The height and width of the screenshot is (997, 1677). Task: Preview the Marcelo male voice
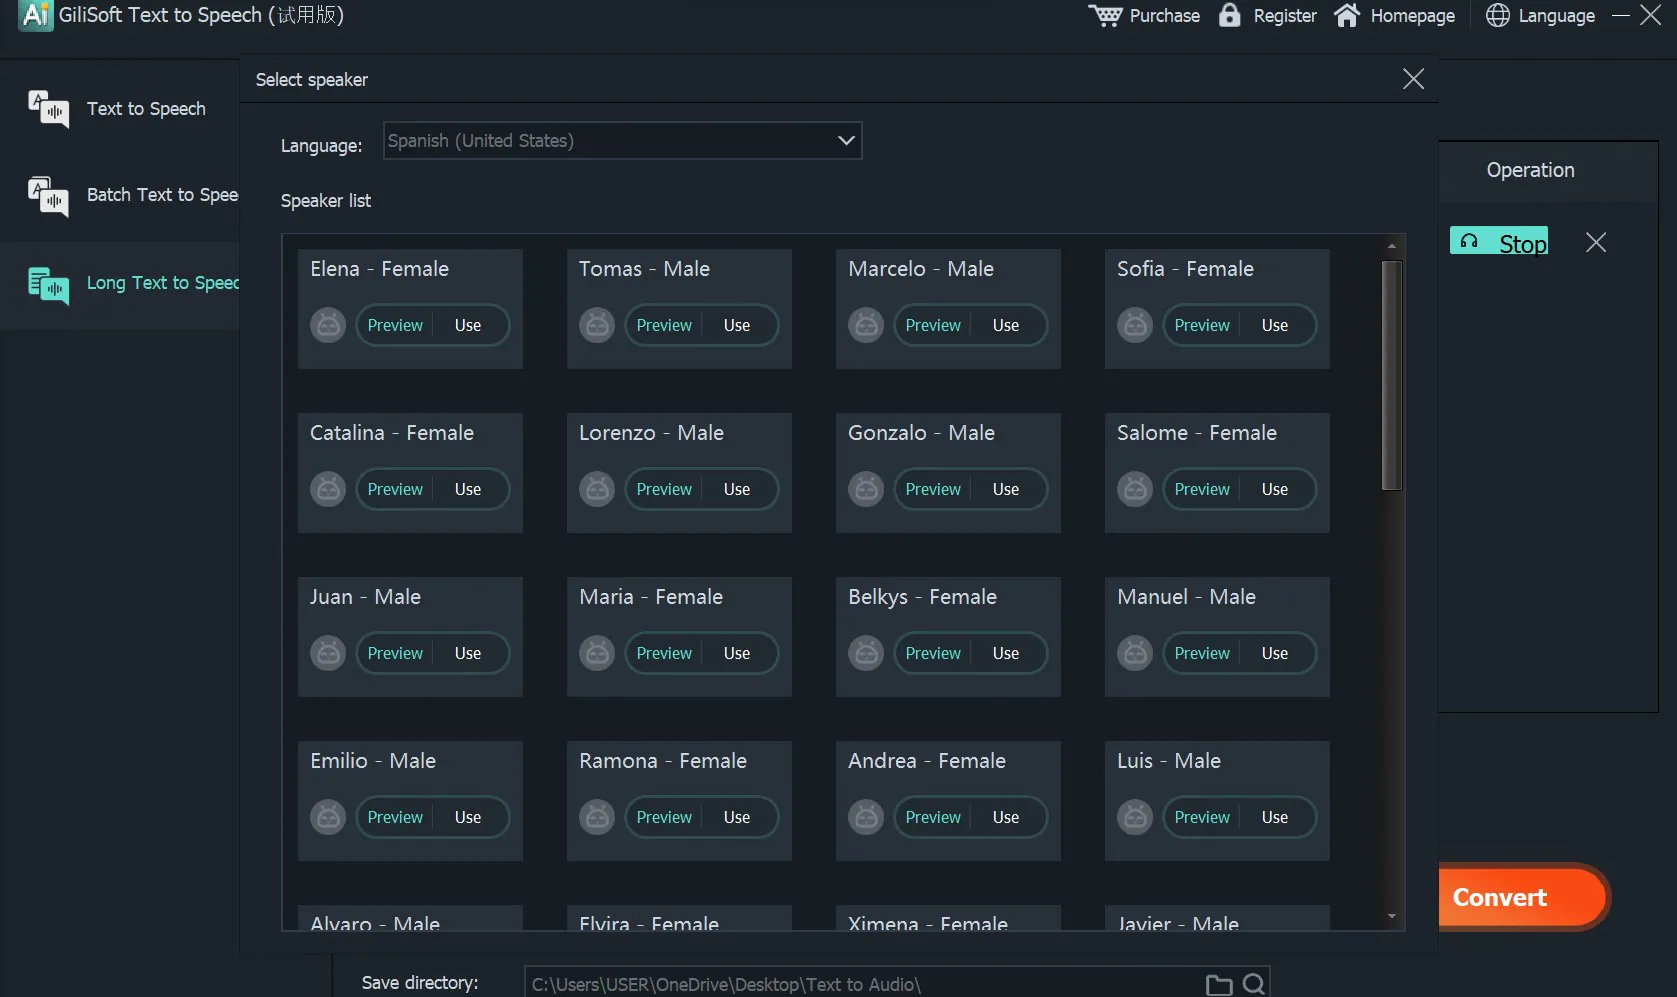(933, 325)
